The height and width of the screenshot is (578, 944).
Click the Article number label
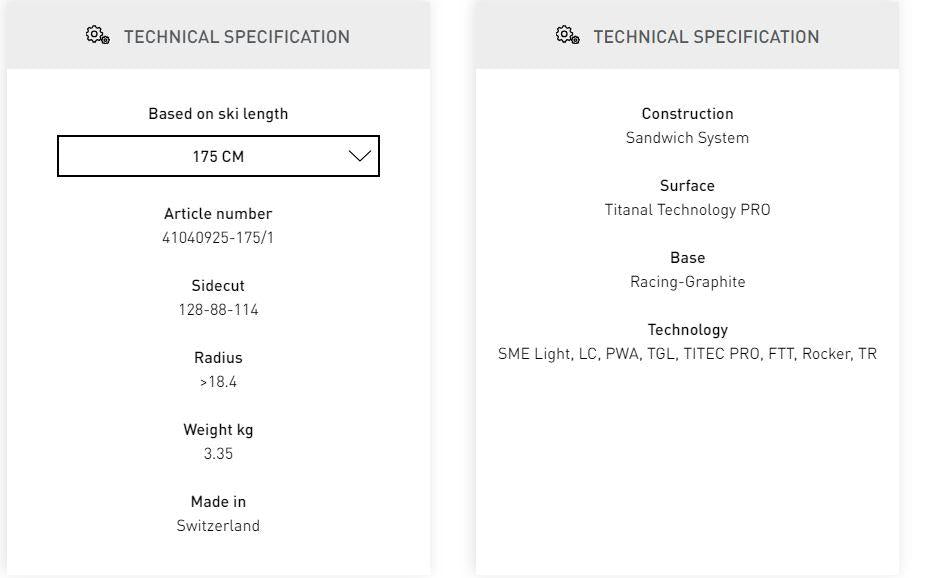tap(218, 214)
